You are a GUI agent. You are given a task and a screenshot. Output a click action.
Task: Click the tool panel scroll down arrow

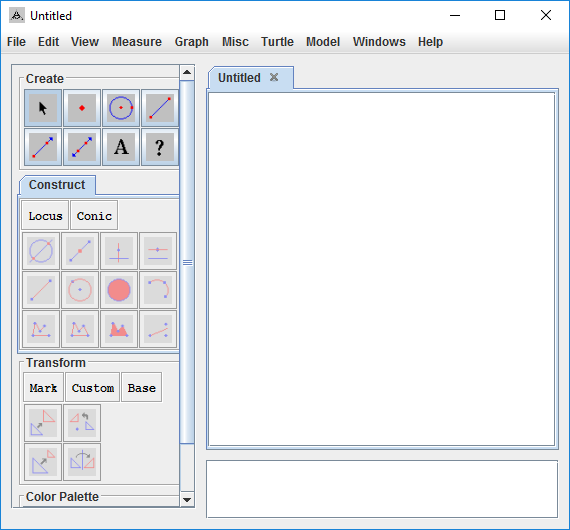point(187,499)
